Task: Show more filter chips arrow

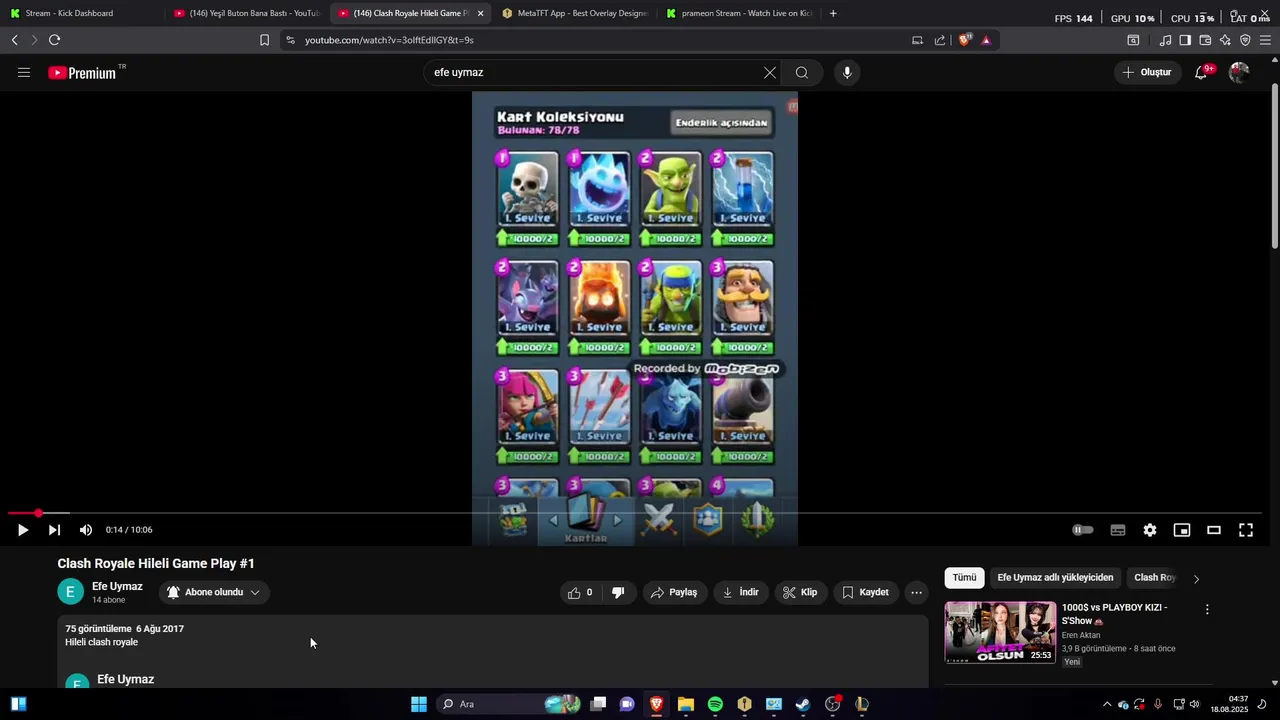Action: point(1196,578)
